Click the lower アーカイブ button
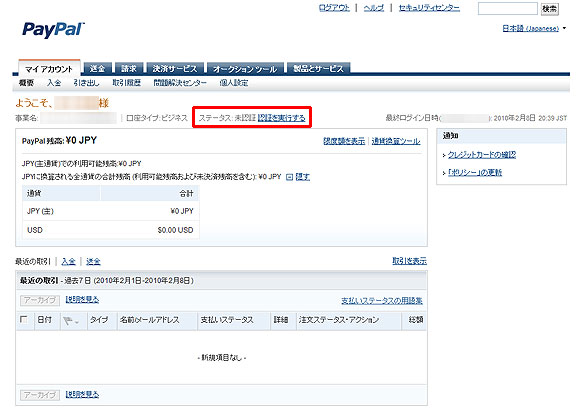 click(40, 395)
